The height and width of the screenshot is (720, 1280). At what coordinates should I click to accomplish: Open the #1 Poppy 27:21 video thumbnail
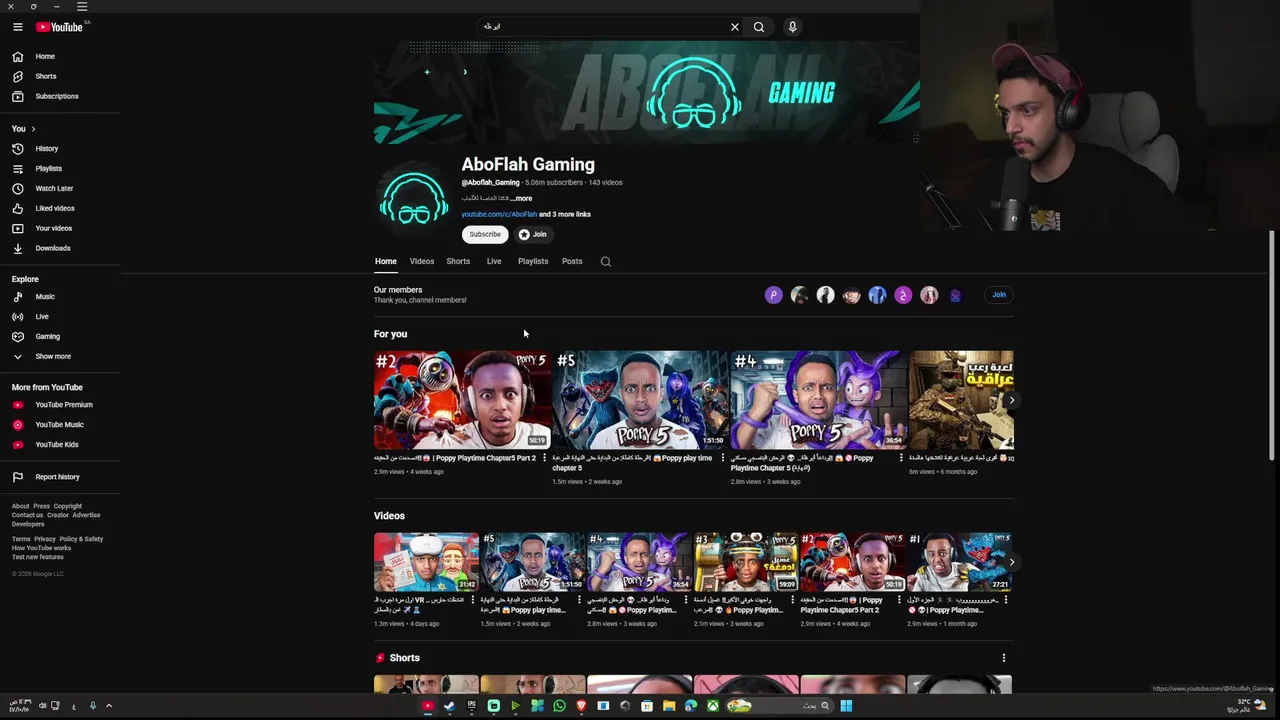tap(959, 562)
